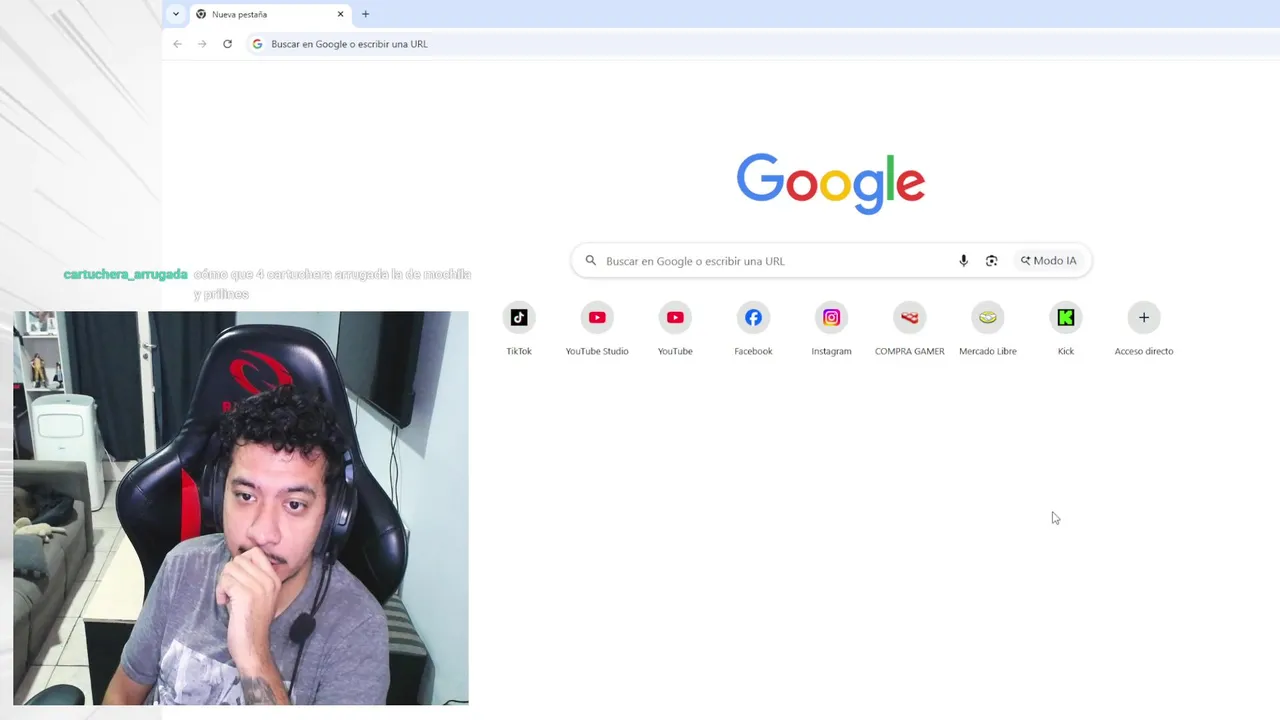Select the Nueva pestaña tab

[270, 15]
